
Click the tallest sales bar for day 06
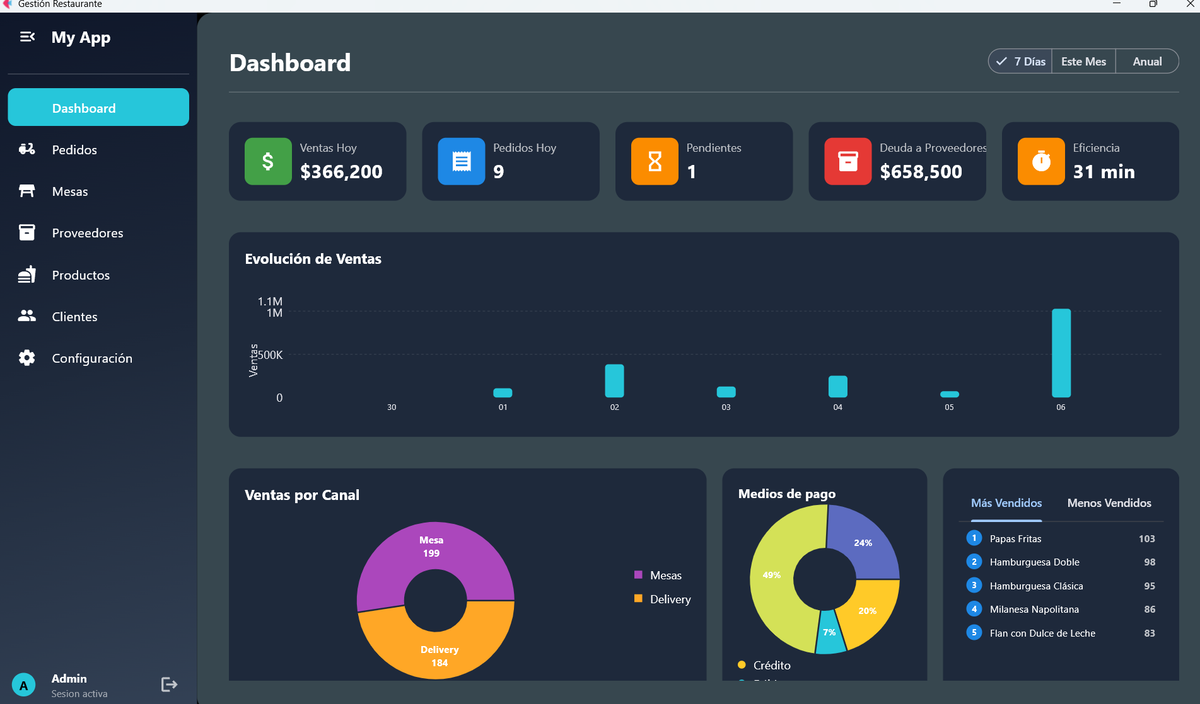click(1061, 353)
